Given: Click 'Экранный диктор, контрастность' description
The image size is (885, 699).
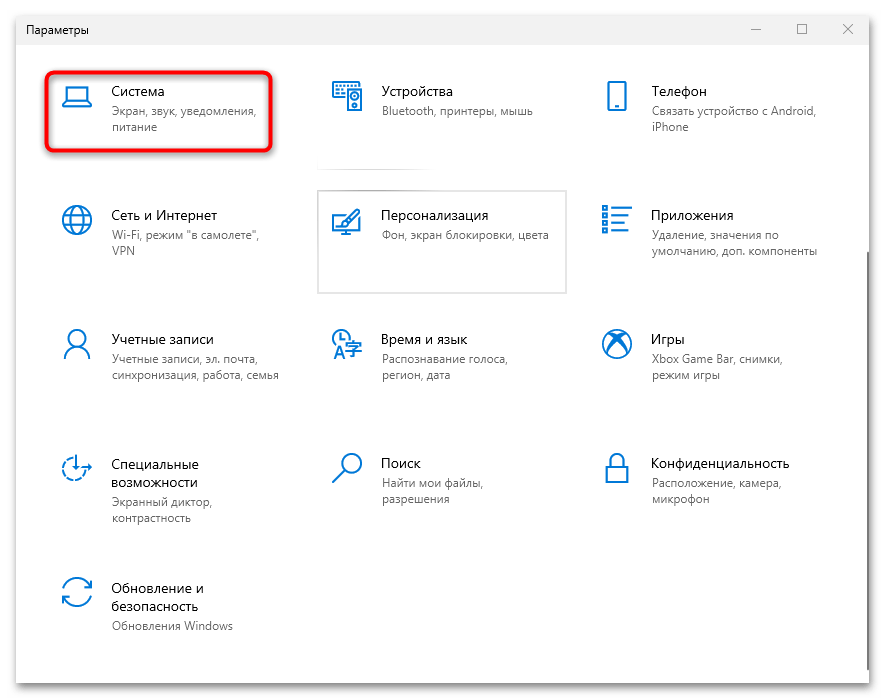Looking at the screenshot, I should click(x=161, y=510).
